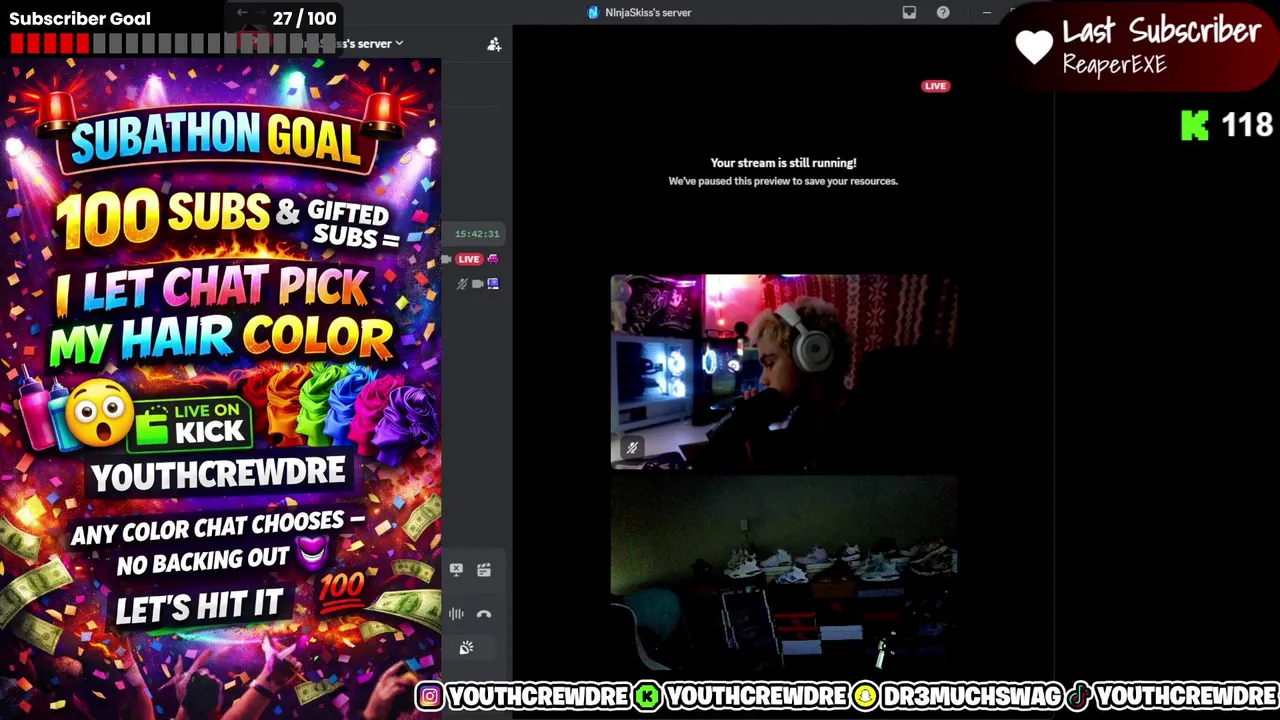Click the Instagram icon in bottom bar
The height and width of the screenshot is (720, 1280).
point(430,696)
